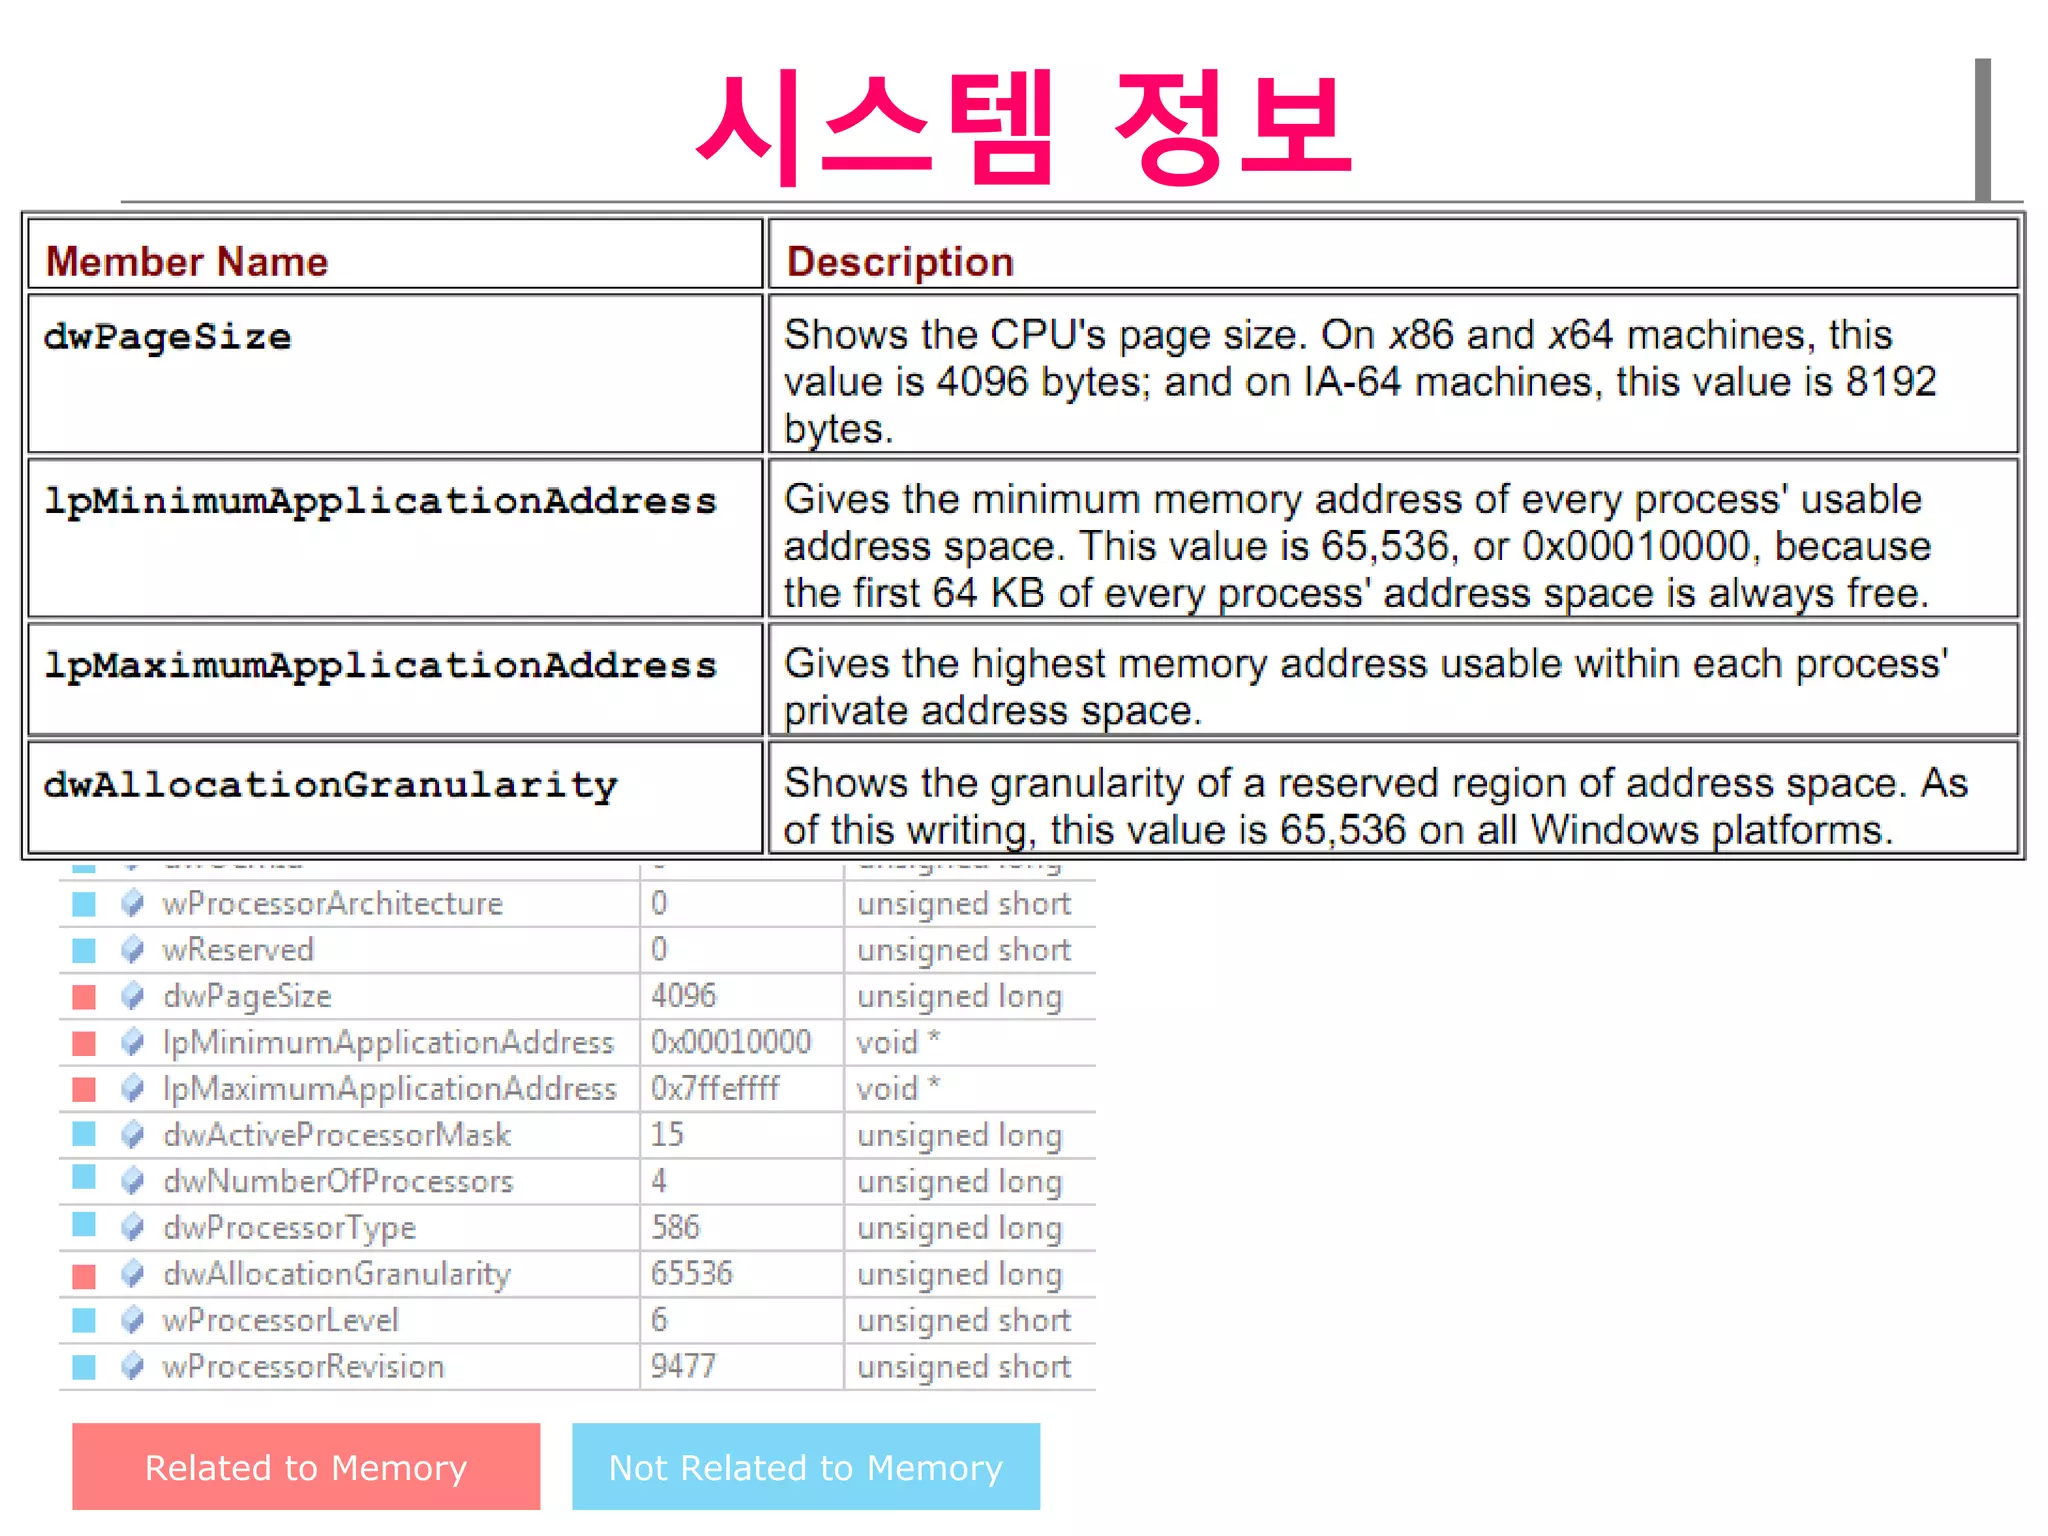Click the description about reserved region granularity

click(x=1376, y=806)
